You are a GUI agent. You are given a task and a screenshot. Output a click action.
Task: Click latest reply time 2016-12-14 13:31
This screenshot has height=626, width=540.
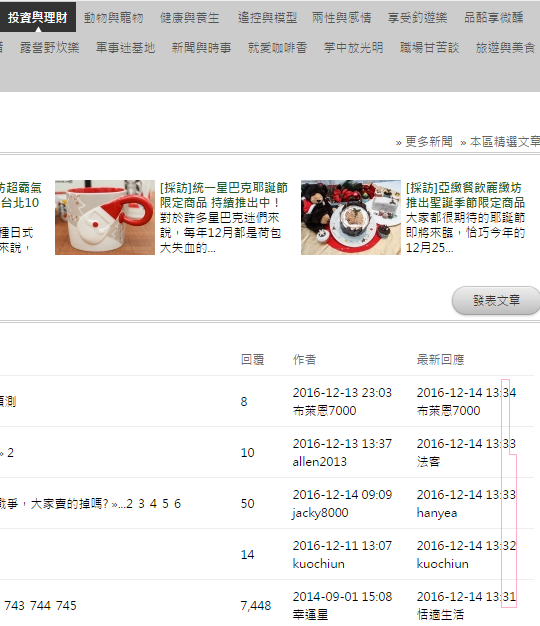[x=466, y=596]
